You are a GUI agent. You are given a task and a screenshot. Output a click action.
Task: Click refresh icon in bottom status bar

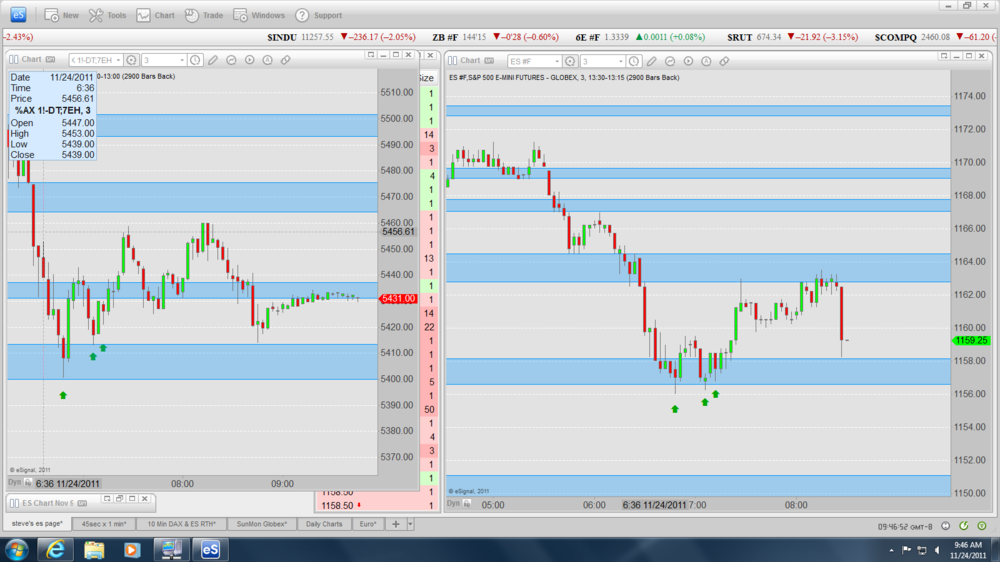coord(964,526)
